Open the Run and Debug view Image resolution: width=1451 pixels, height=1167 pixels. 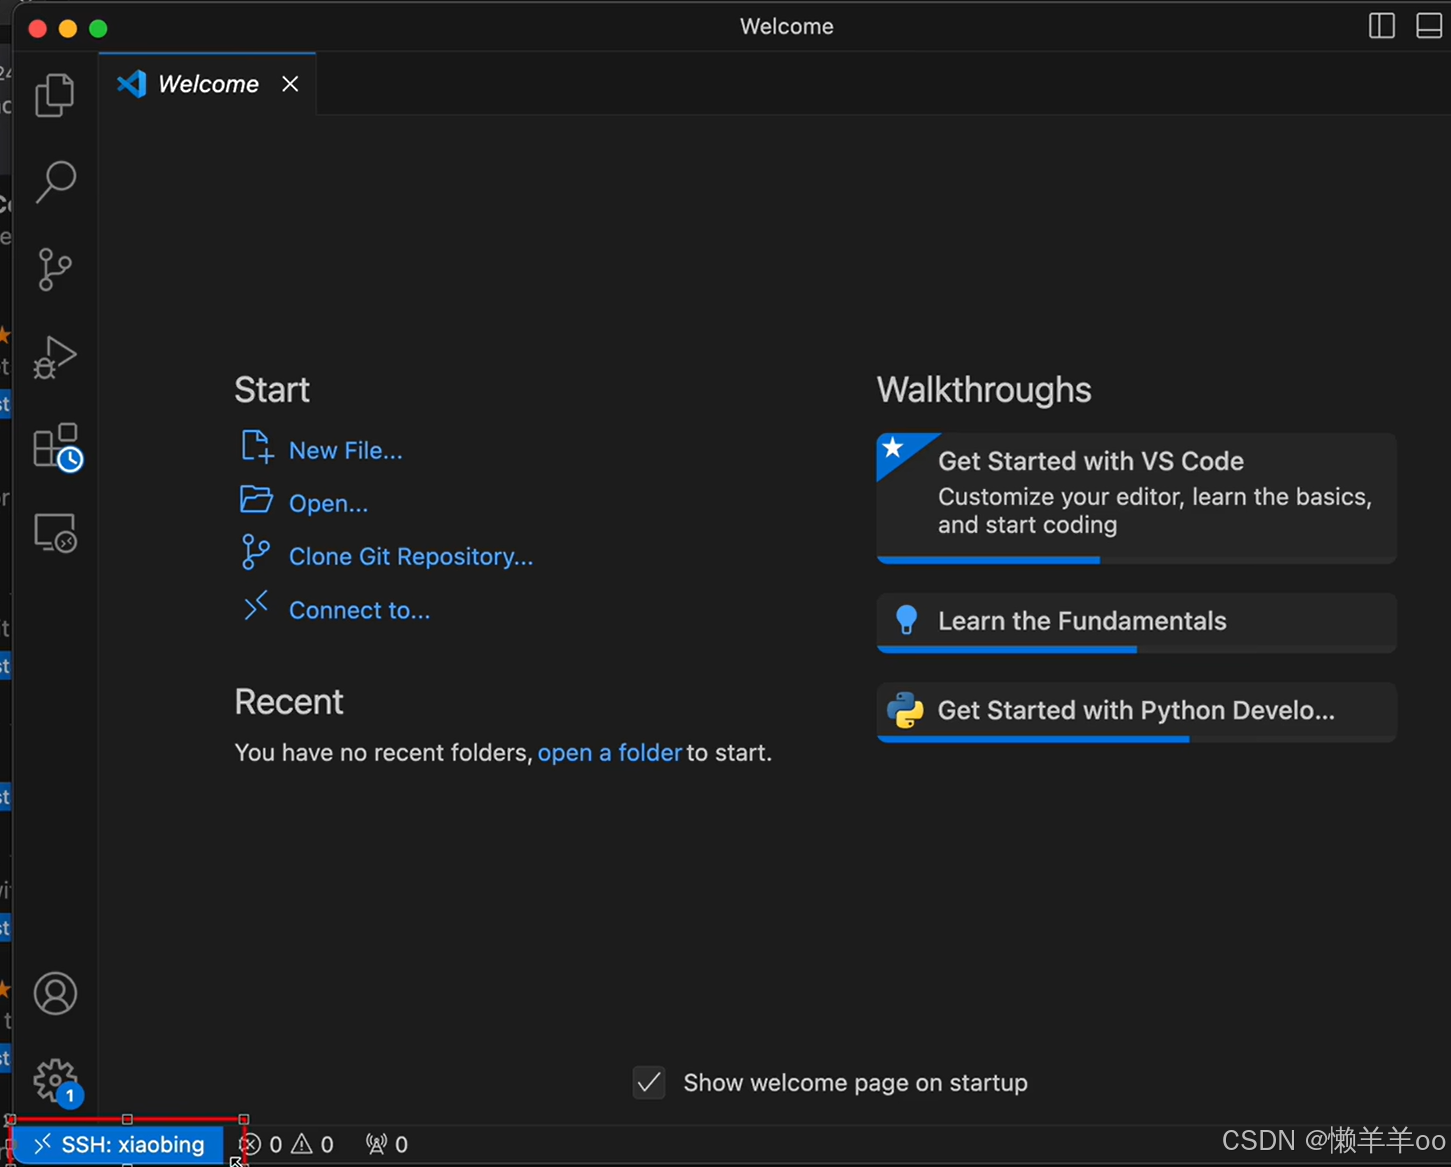click(55, 357)
